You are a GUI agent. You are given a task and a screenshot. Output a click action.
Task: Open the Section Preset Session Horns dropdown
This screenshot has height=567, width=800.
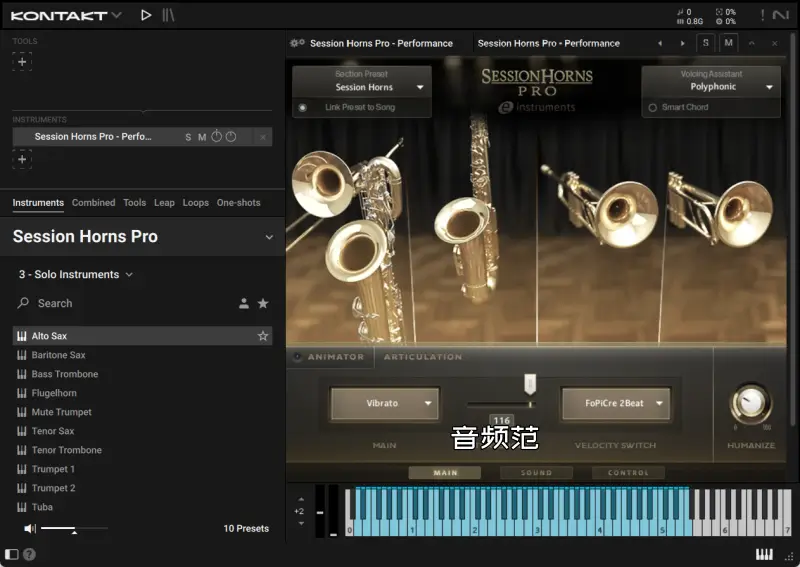[x=362, y=81]
